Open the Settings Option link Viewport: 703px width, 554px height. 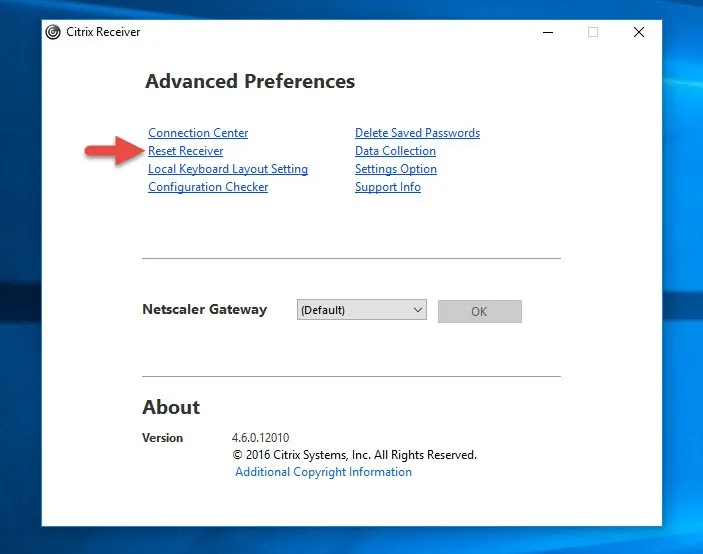[395, 169]
